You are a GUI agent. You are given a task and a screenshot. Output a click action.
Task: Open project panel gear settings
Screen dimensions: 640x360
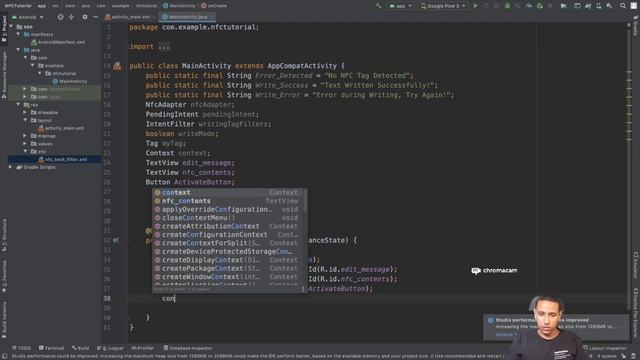point(85,17)
